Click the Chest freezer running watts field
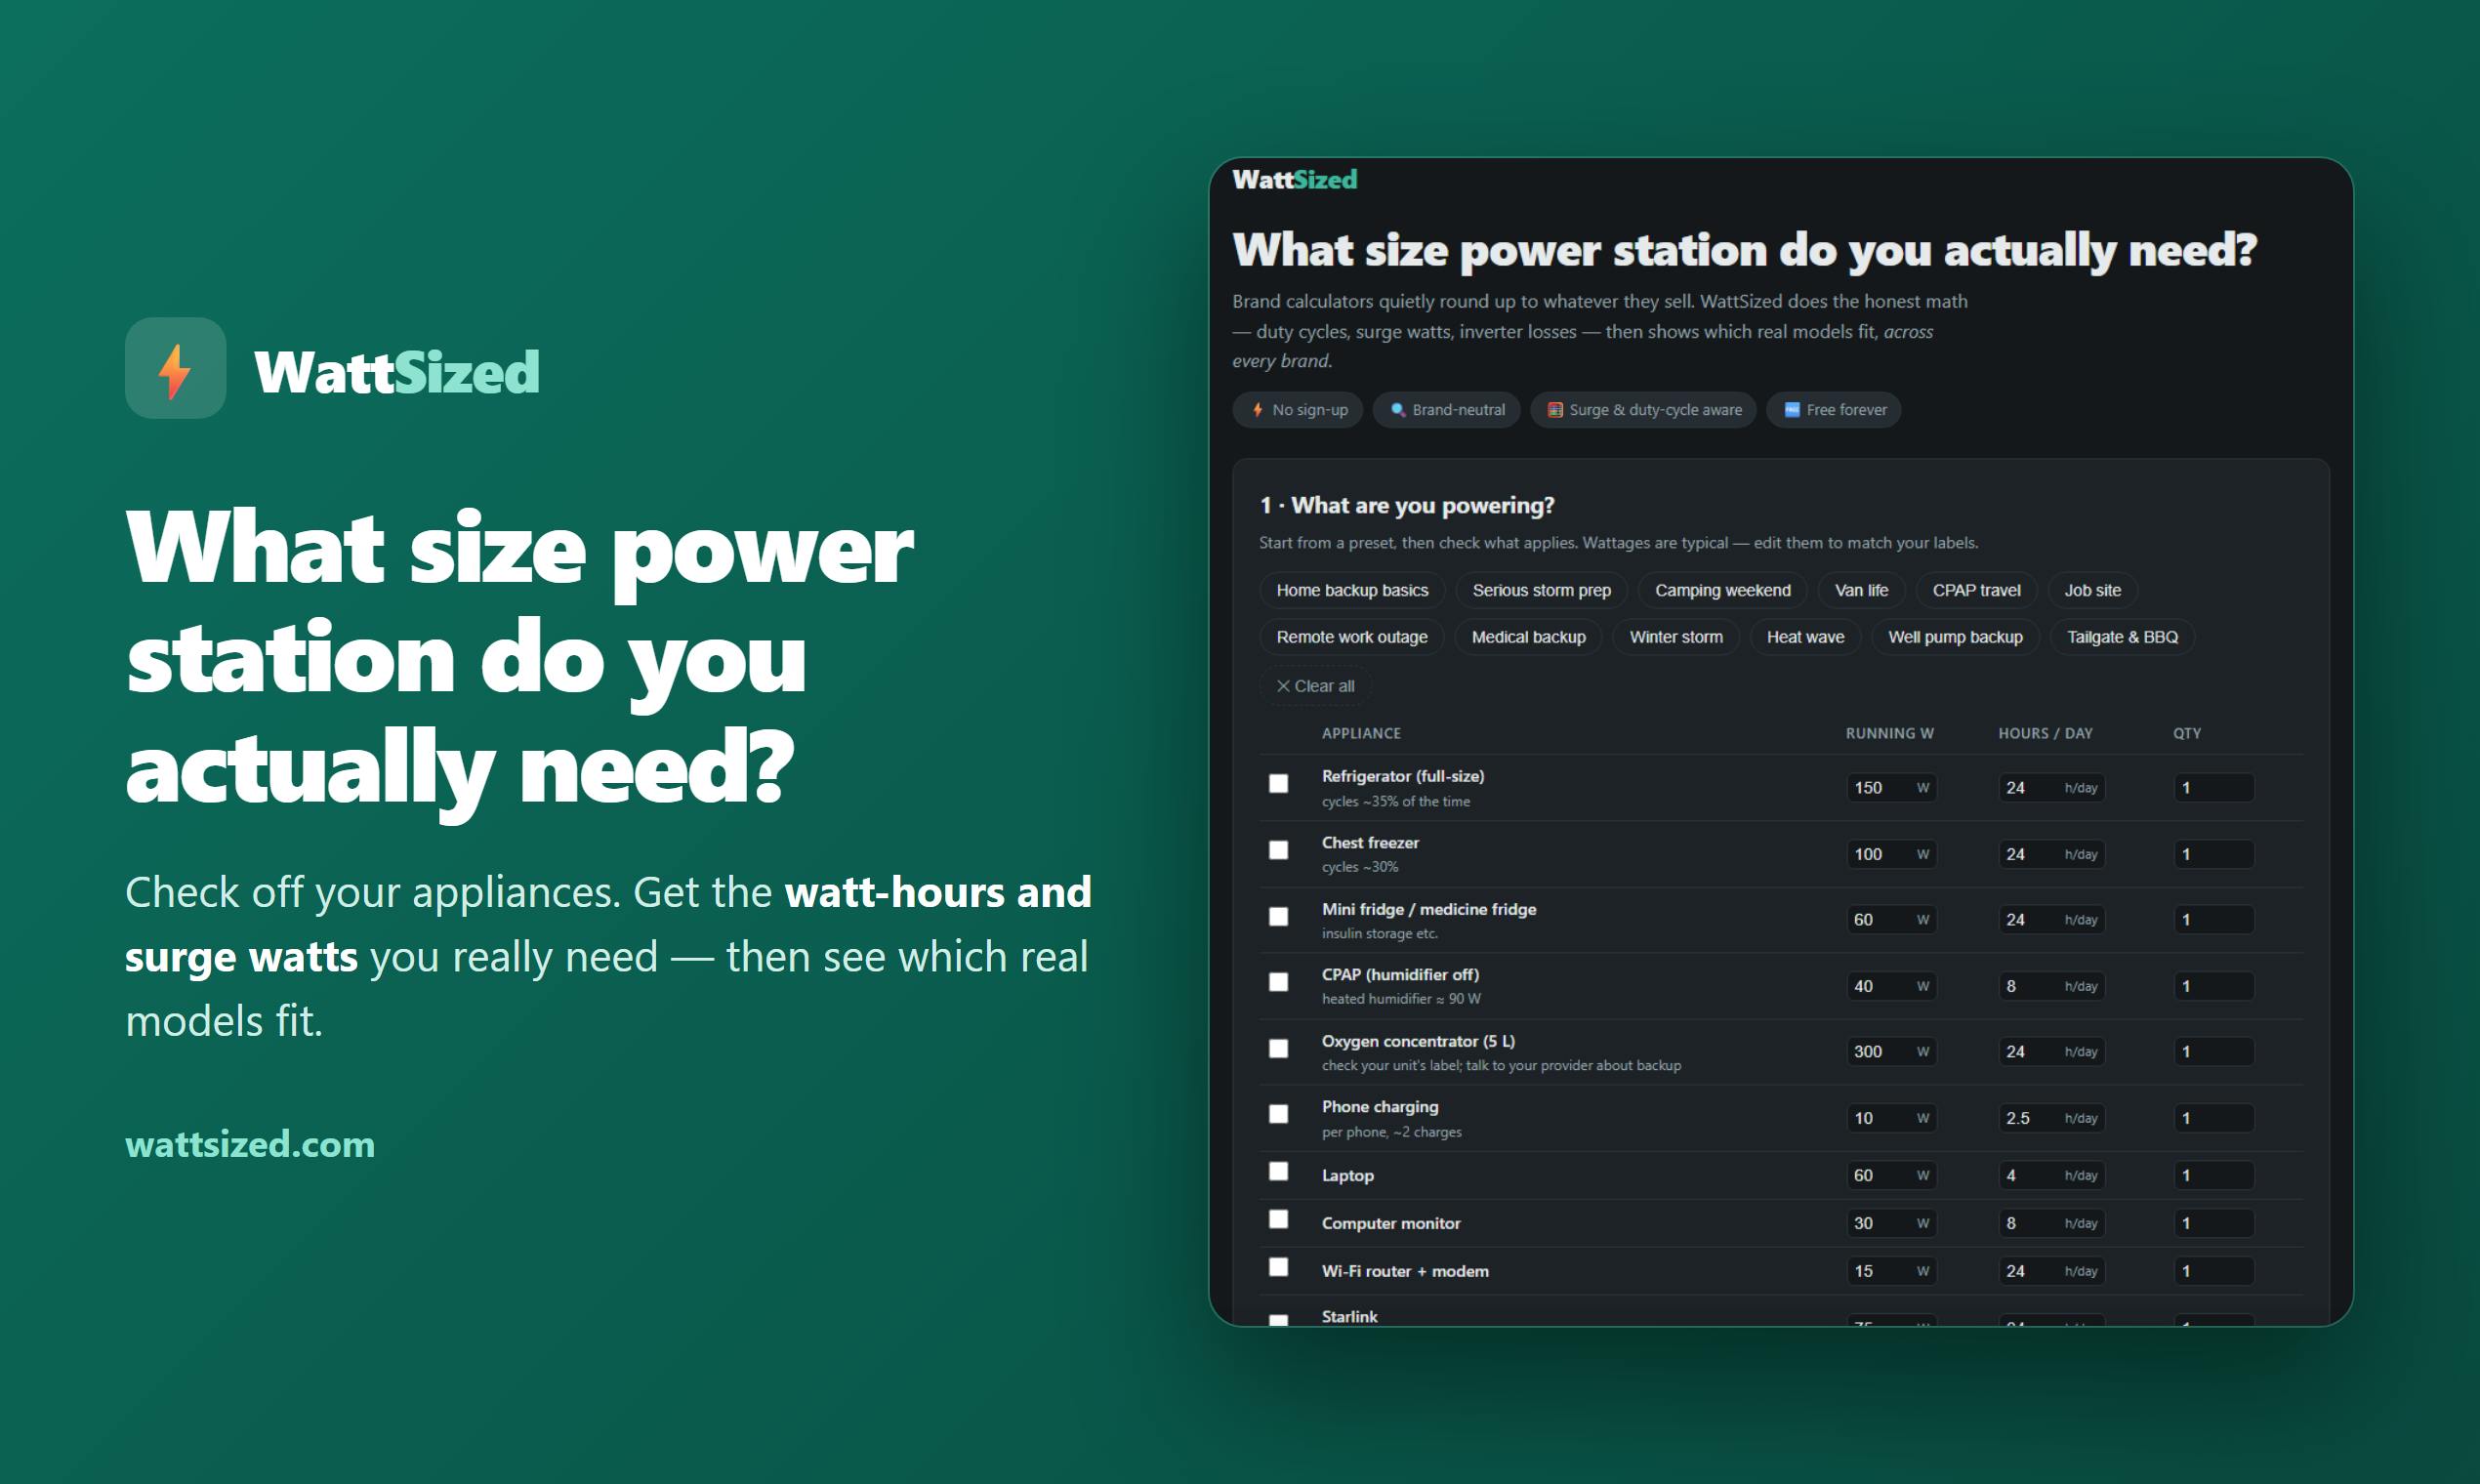Screen dimensions: 2480x1484 (x=1890, y=854)
